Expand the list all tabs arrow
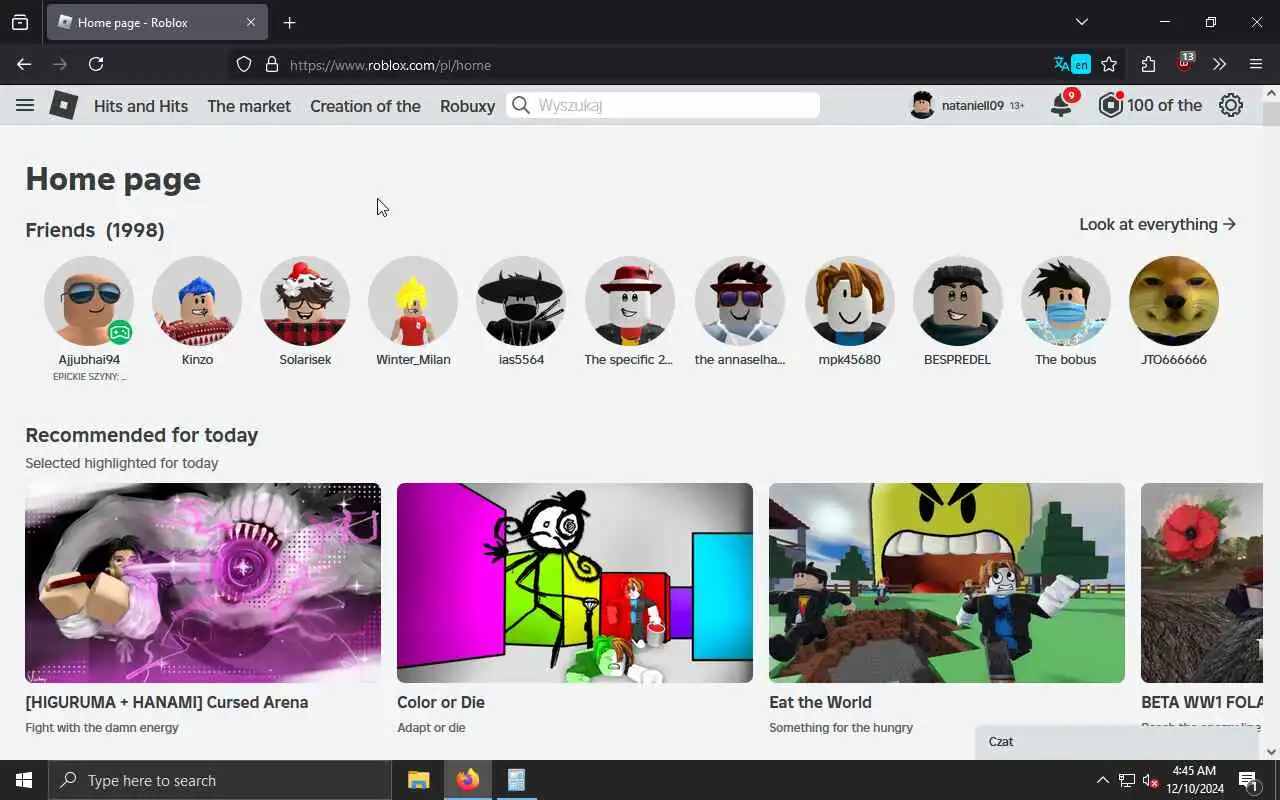The height and width of the screenshot is (800, 1280). coord(1081,22)
